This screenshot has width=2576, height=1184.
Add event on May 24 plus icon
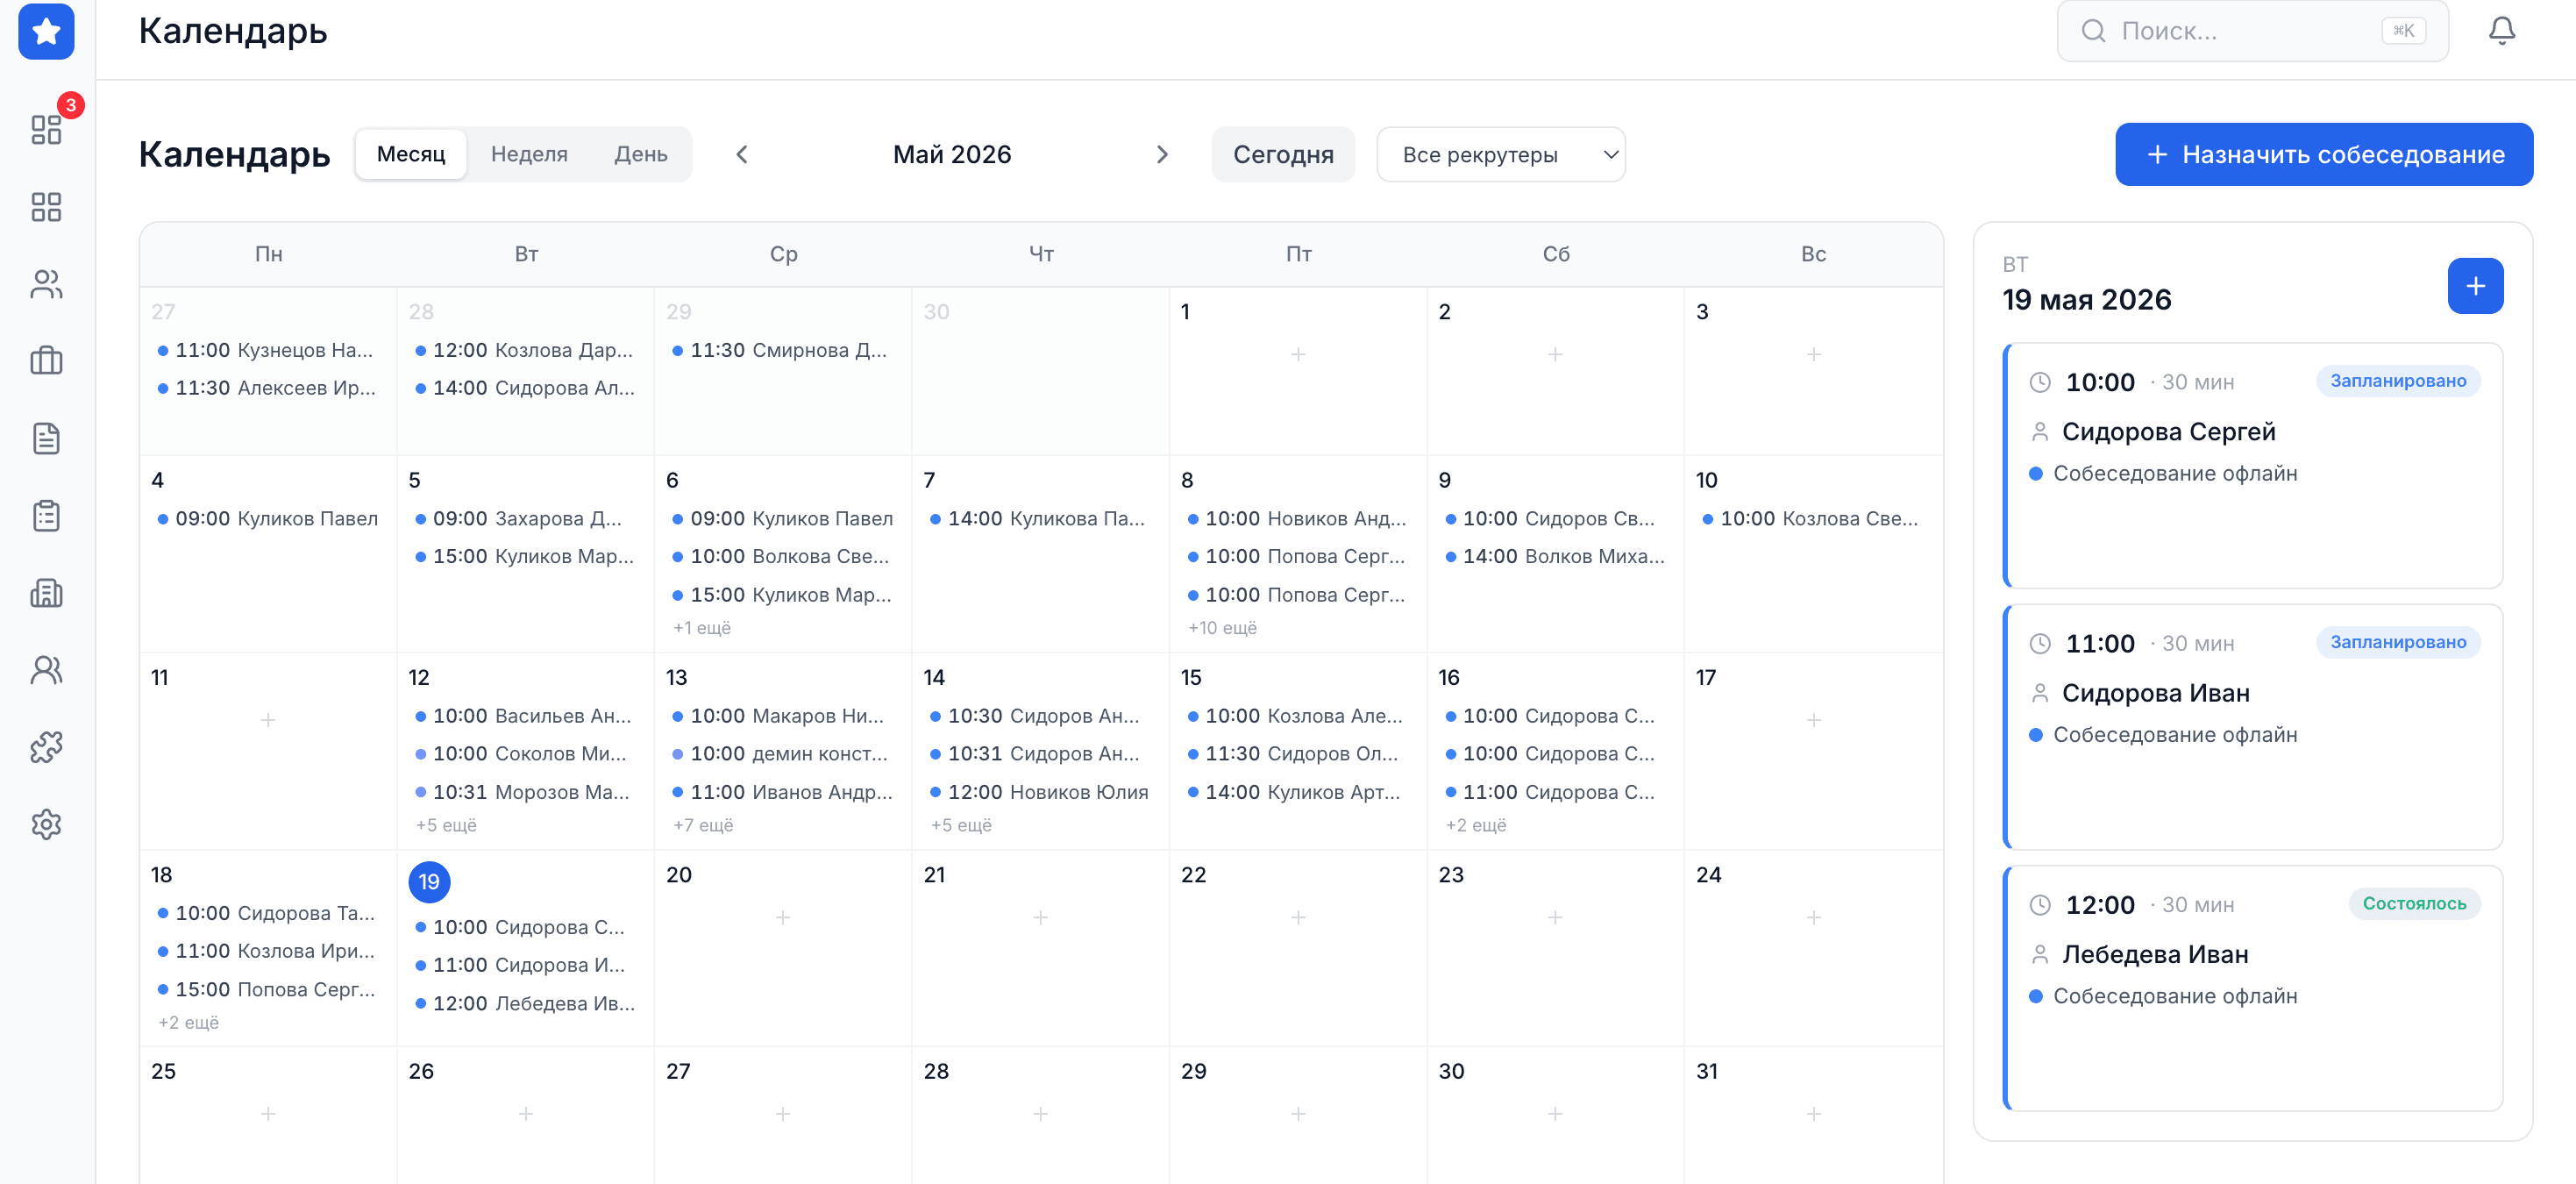(1813, 917)
